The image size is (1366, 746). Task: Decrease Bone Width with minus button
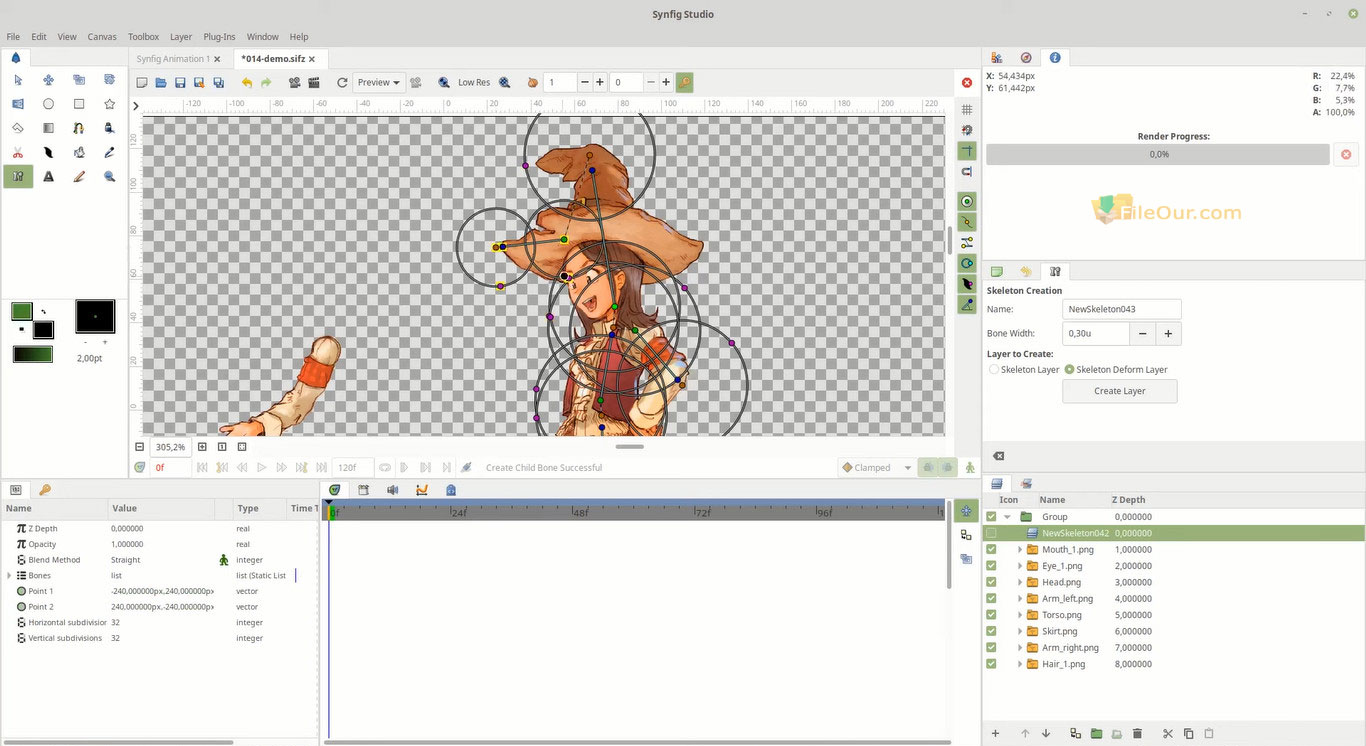tap(1142, 334)
